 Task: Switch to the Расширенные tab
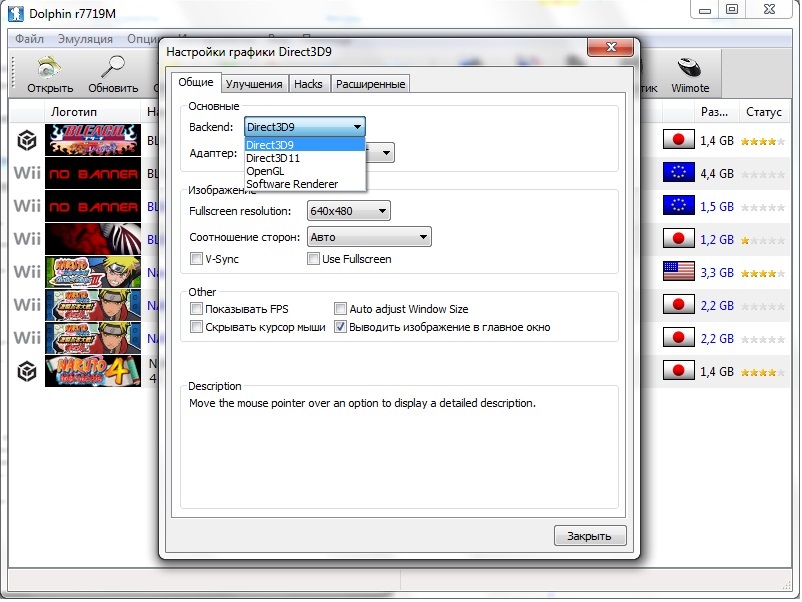pyautogui.click(x=370, y=84)
